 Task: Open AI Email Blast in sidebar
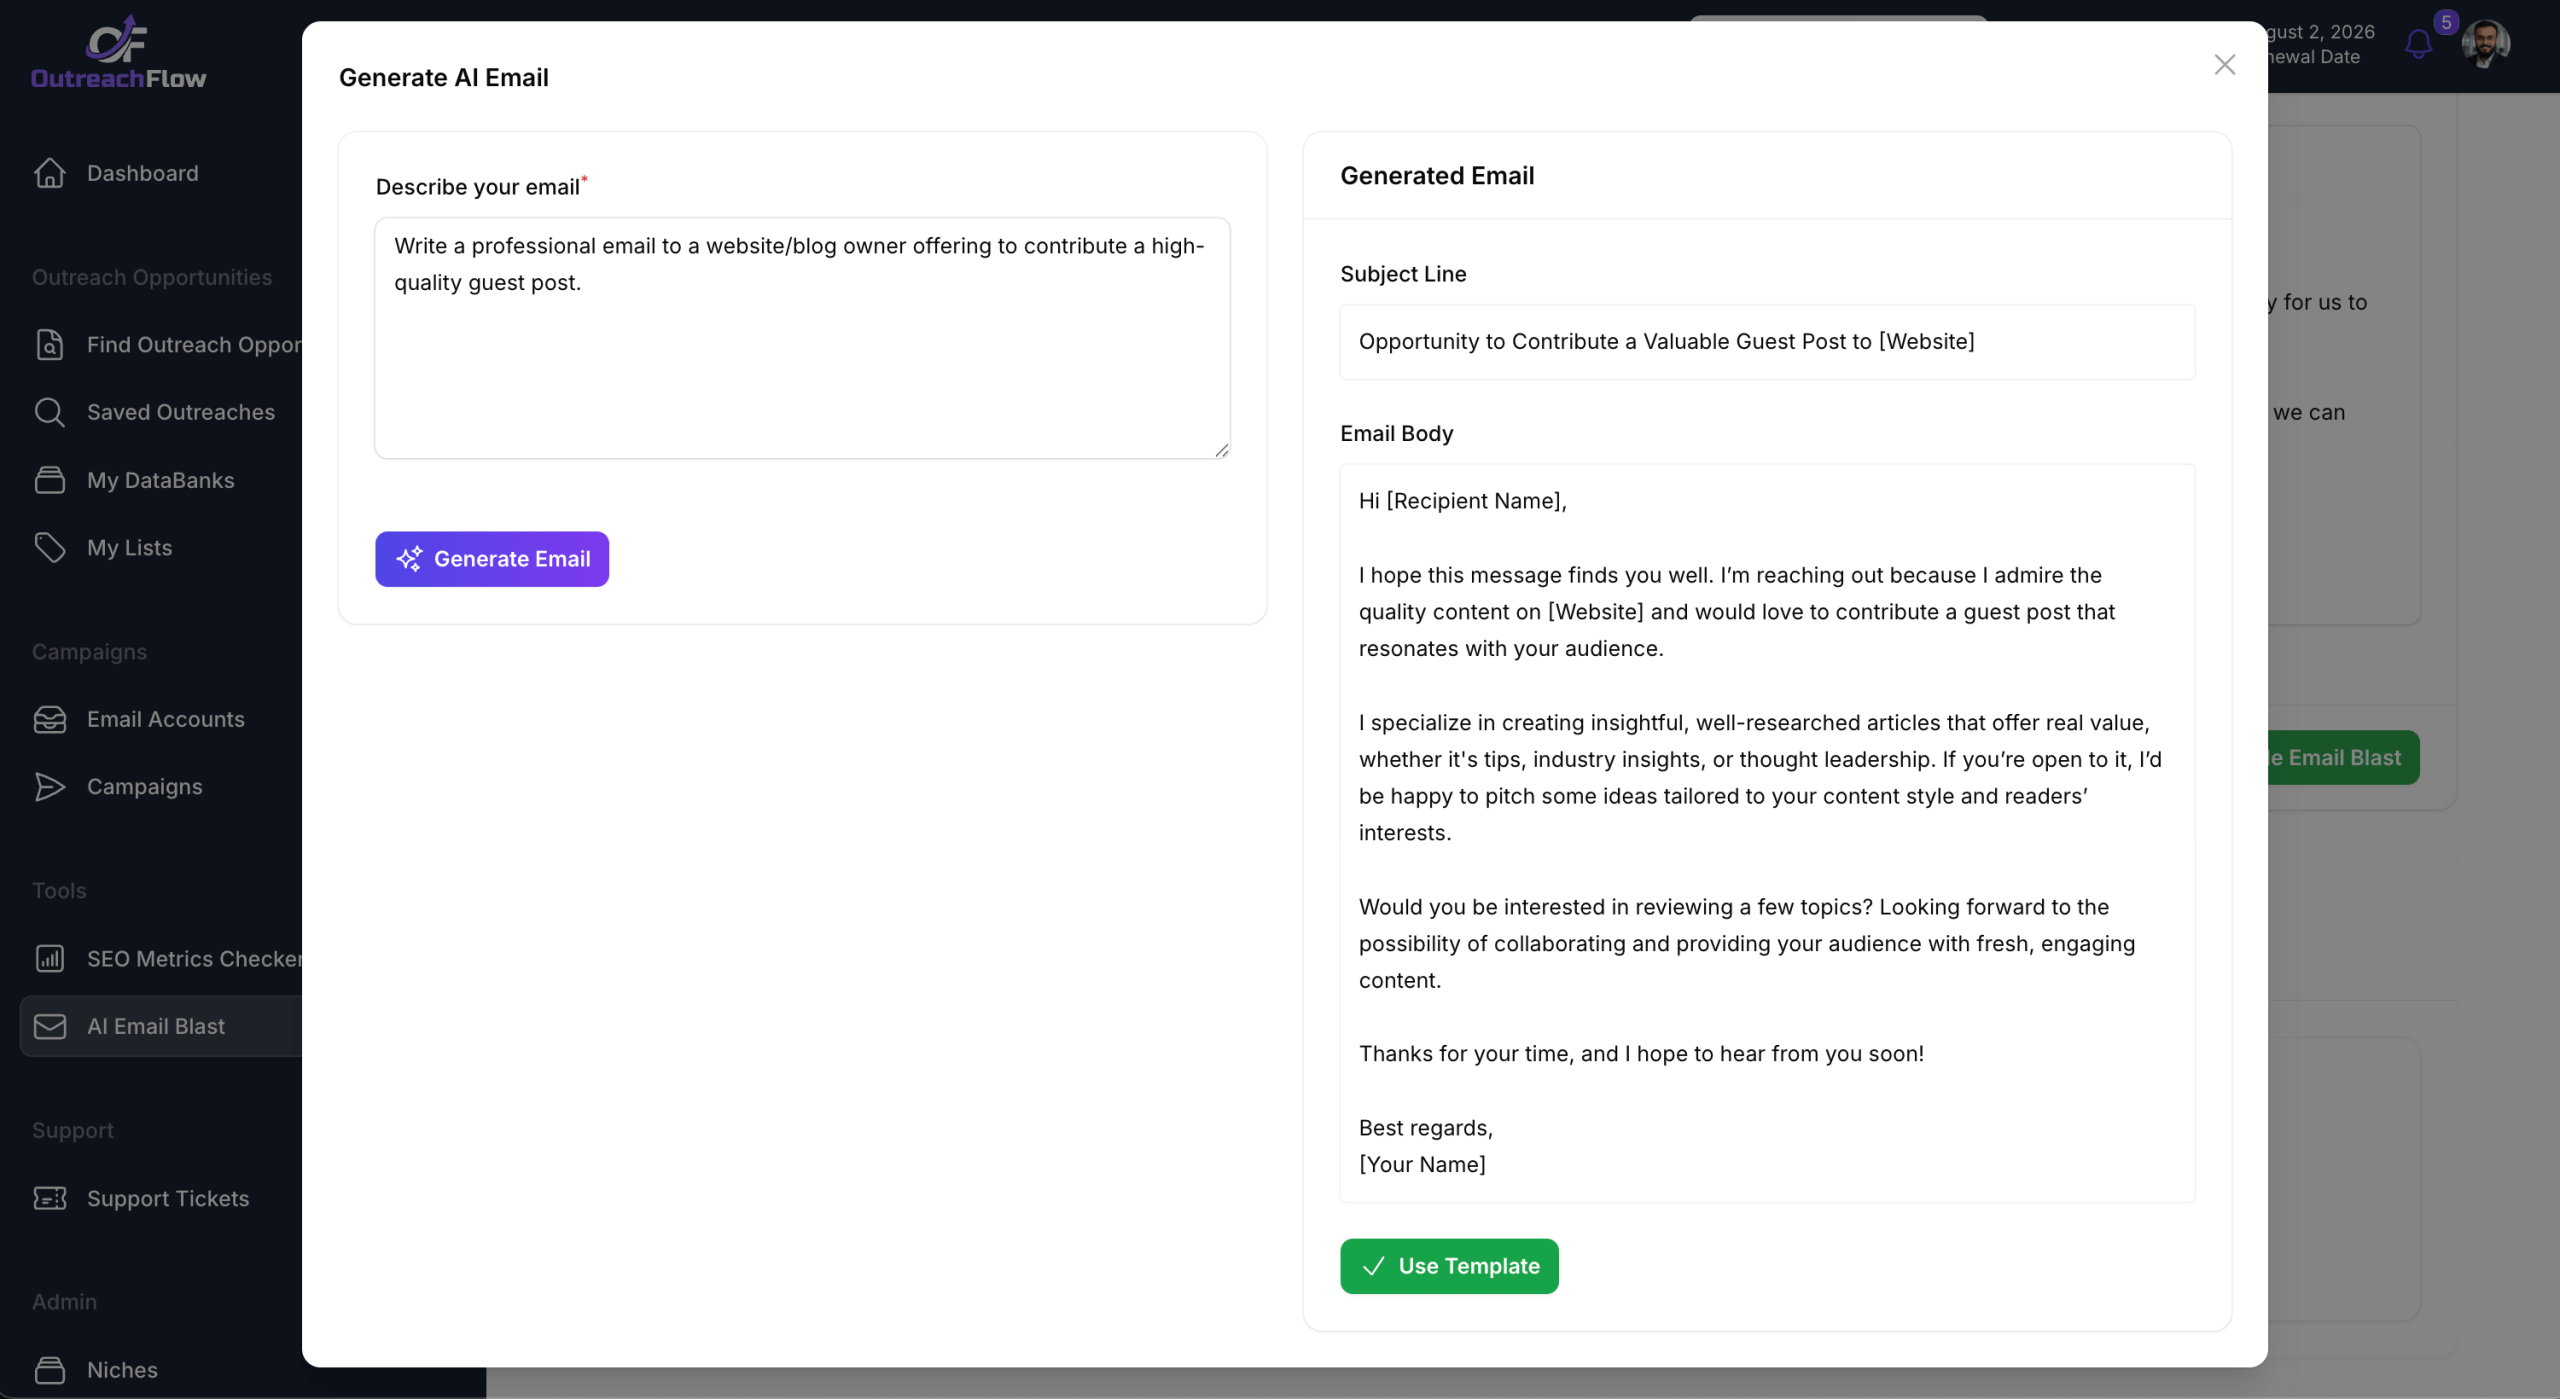tap(156, 1026)
